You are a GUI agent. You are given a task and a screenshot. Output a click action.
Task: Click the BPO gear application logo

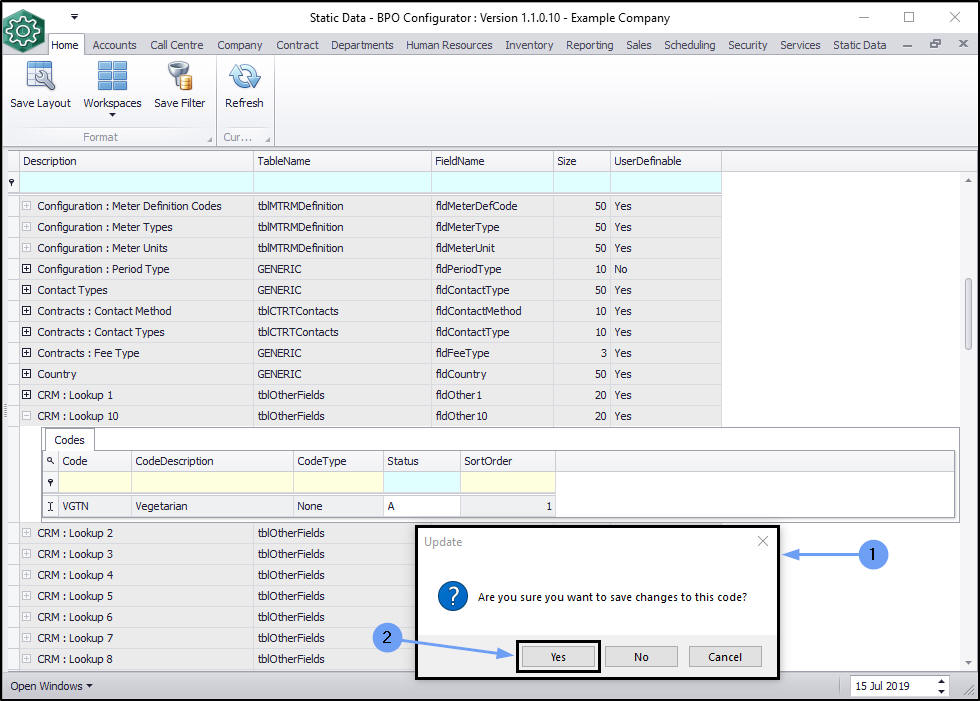(x=22, y=30)
